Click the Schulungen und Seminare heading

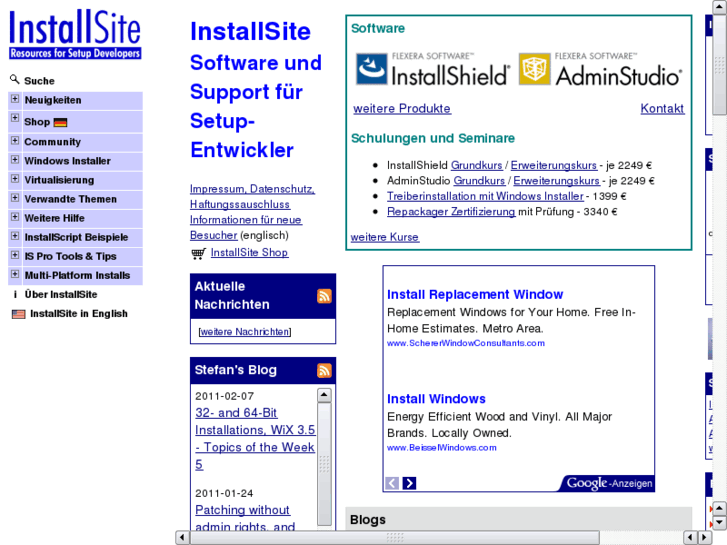pos(433,138)
